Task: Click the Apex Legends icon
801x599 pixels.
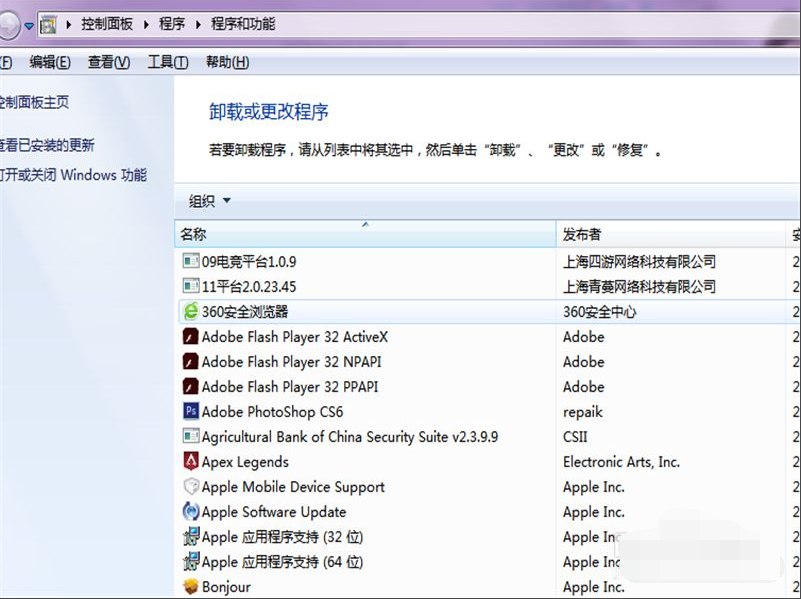Action: click(x=191, y=462)
